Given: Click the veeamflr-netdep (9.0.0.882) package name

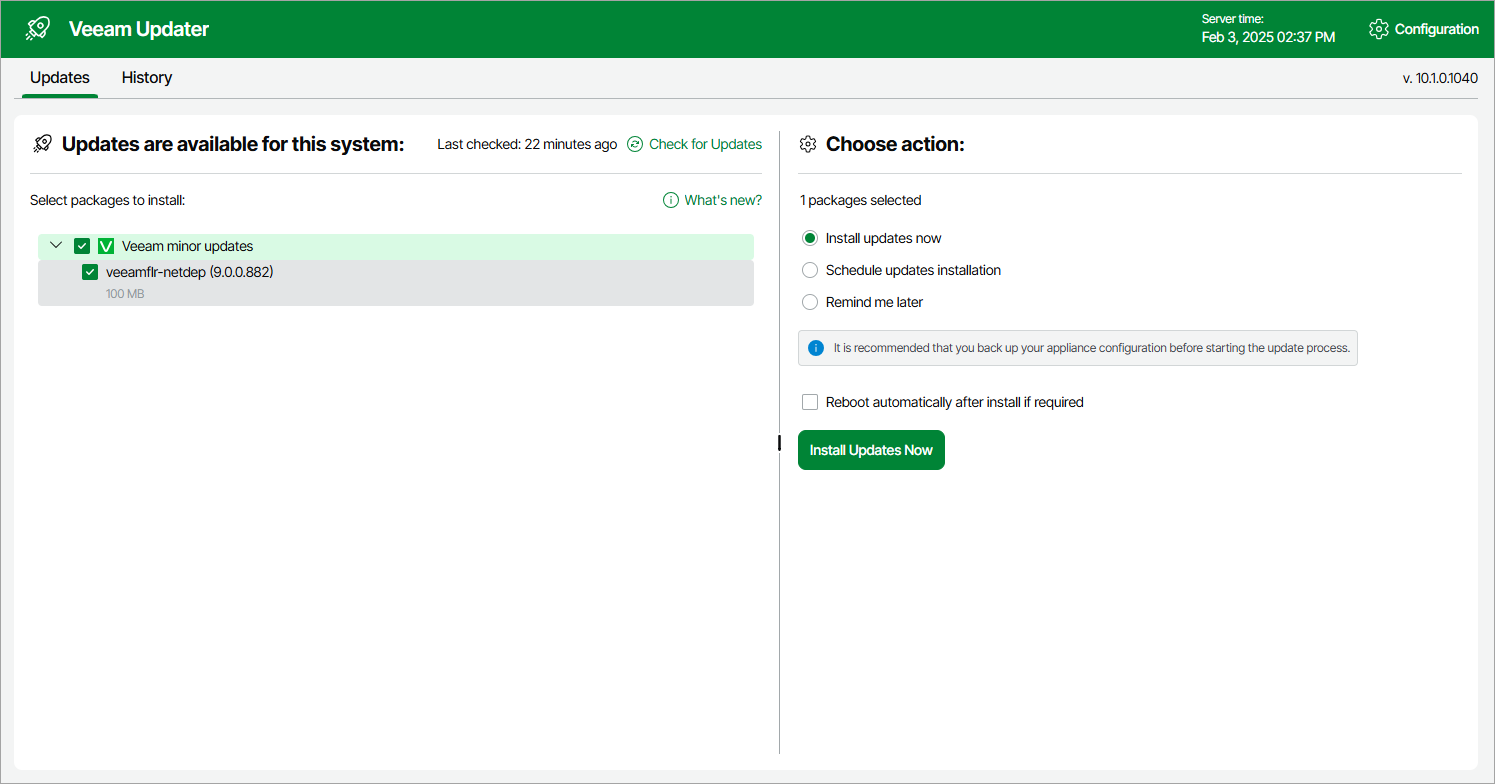Looking at the screenshot, I should pos(190,272).
